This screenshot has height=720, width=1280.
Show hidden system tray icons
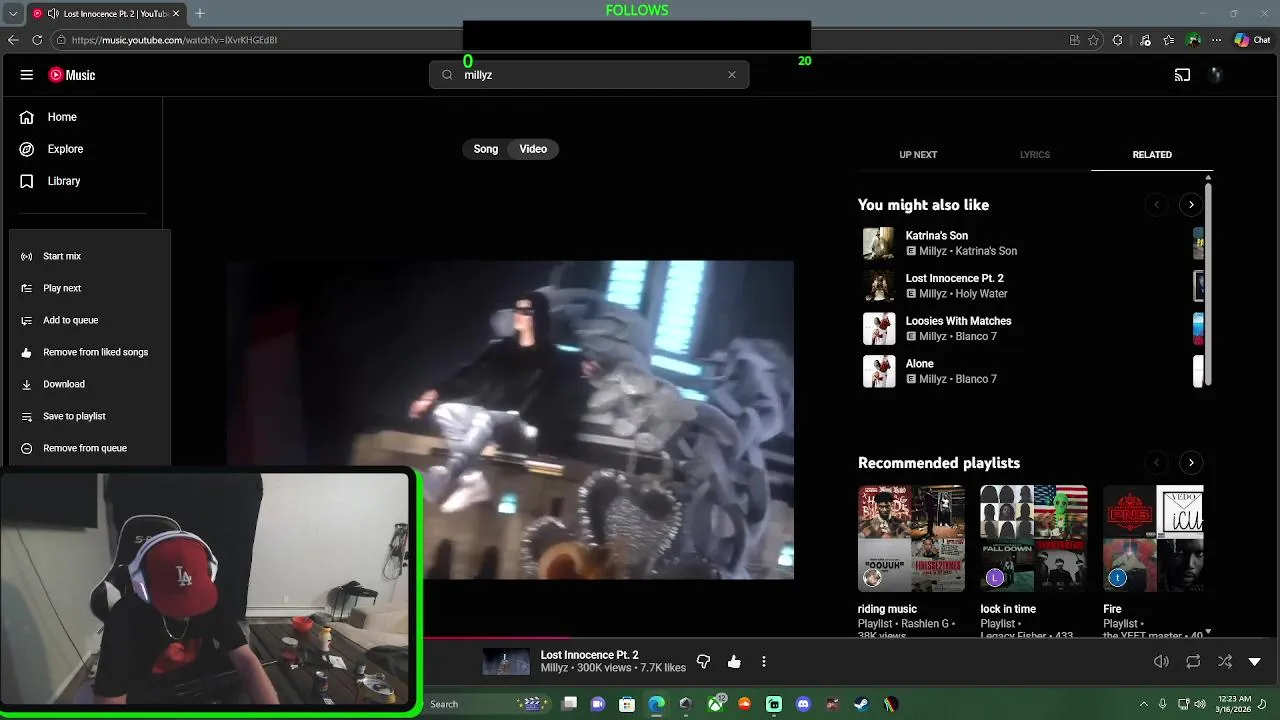pyautogui.click(x=1144, y=704)
